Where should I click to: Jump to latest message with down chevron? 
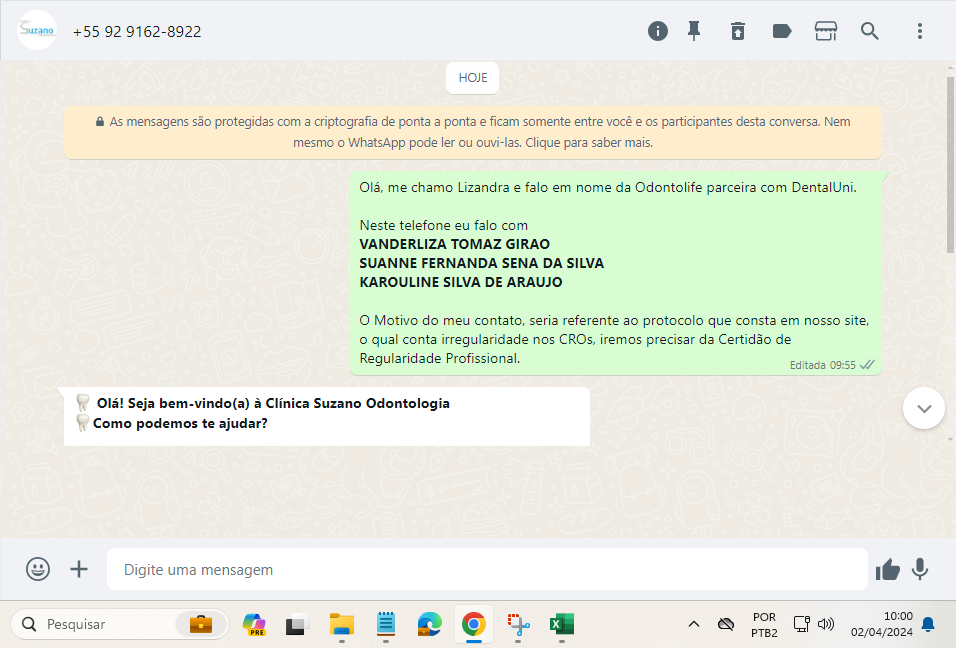tap(924, 408)
